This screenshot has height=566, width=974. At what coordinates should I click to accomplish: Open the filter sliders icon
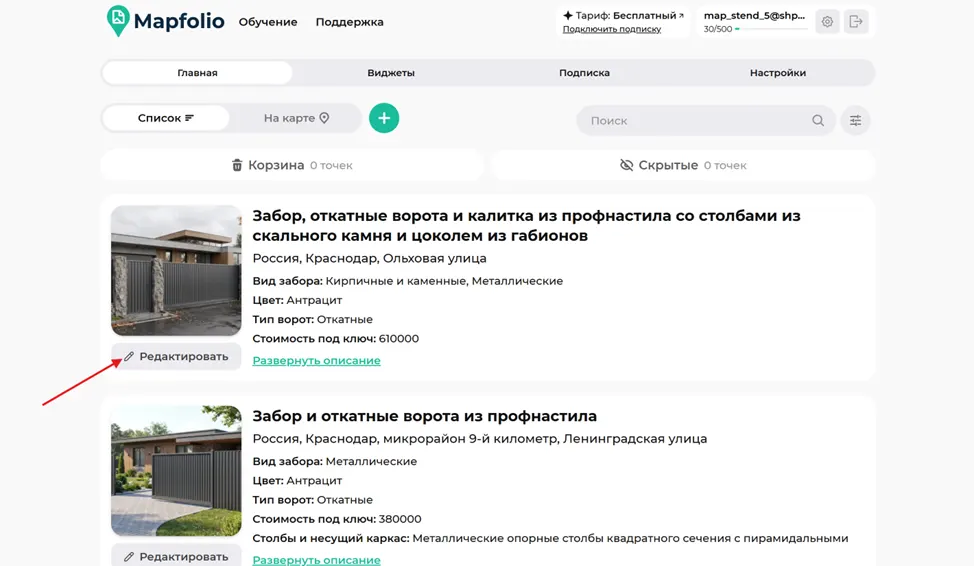tap(855, 121)
